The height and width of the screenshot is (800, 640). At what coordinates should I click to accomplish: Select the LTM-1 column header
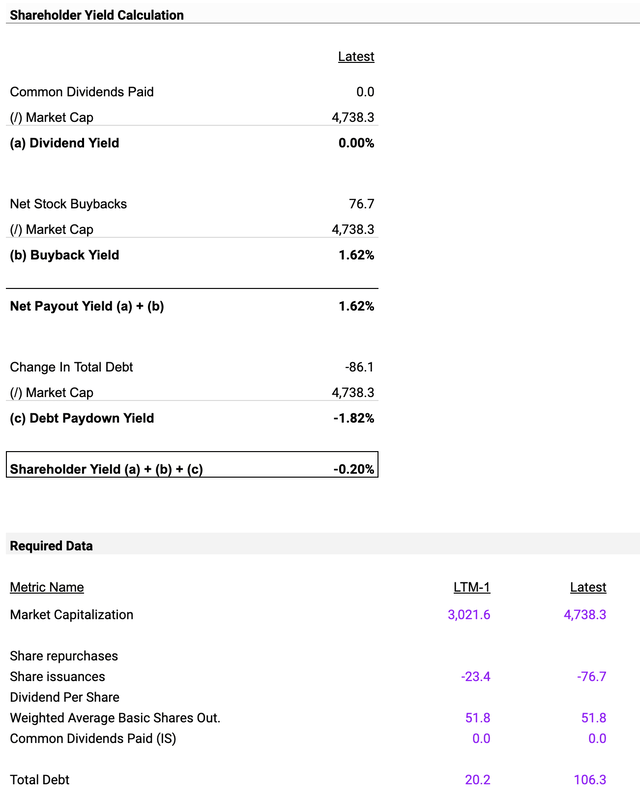pyautogui.click(x=471, y=587)
